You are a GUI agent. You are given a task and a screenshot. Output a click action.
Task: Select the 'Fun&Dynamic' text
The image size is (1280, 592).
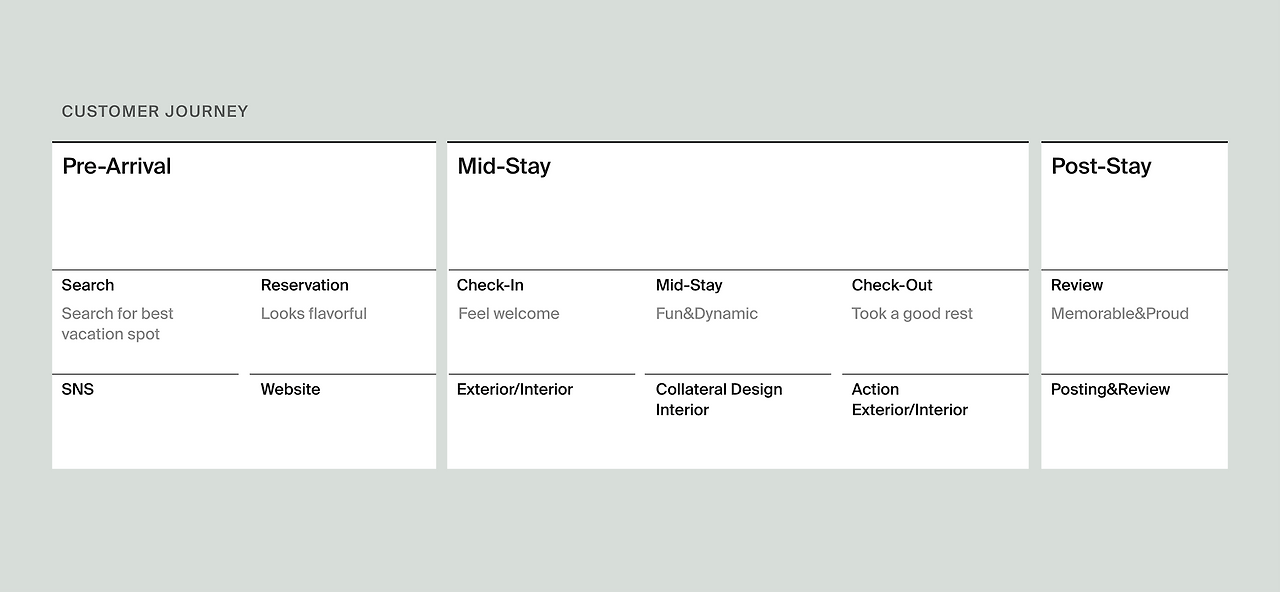(x=707, y=314)
